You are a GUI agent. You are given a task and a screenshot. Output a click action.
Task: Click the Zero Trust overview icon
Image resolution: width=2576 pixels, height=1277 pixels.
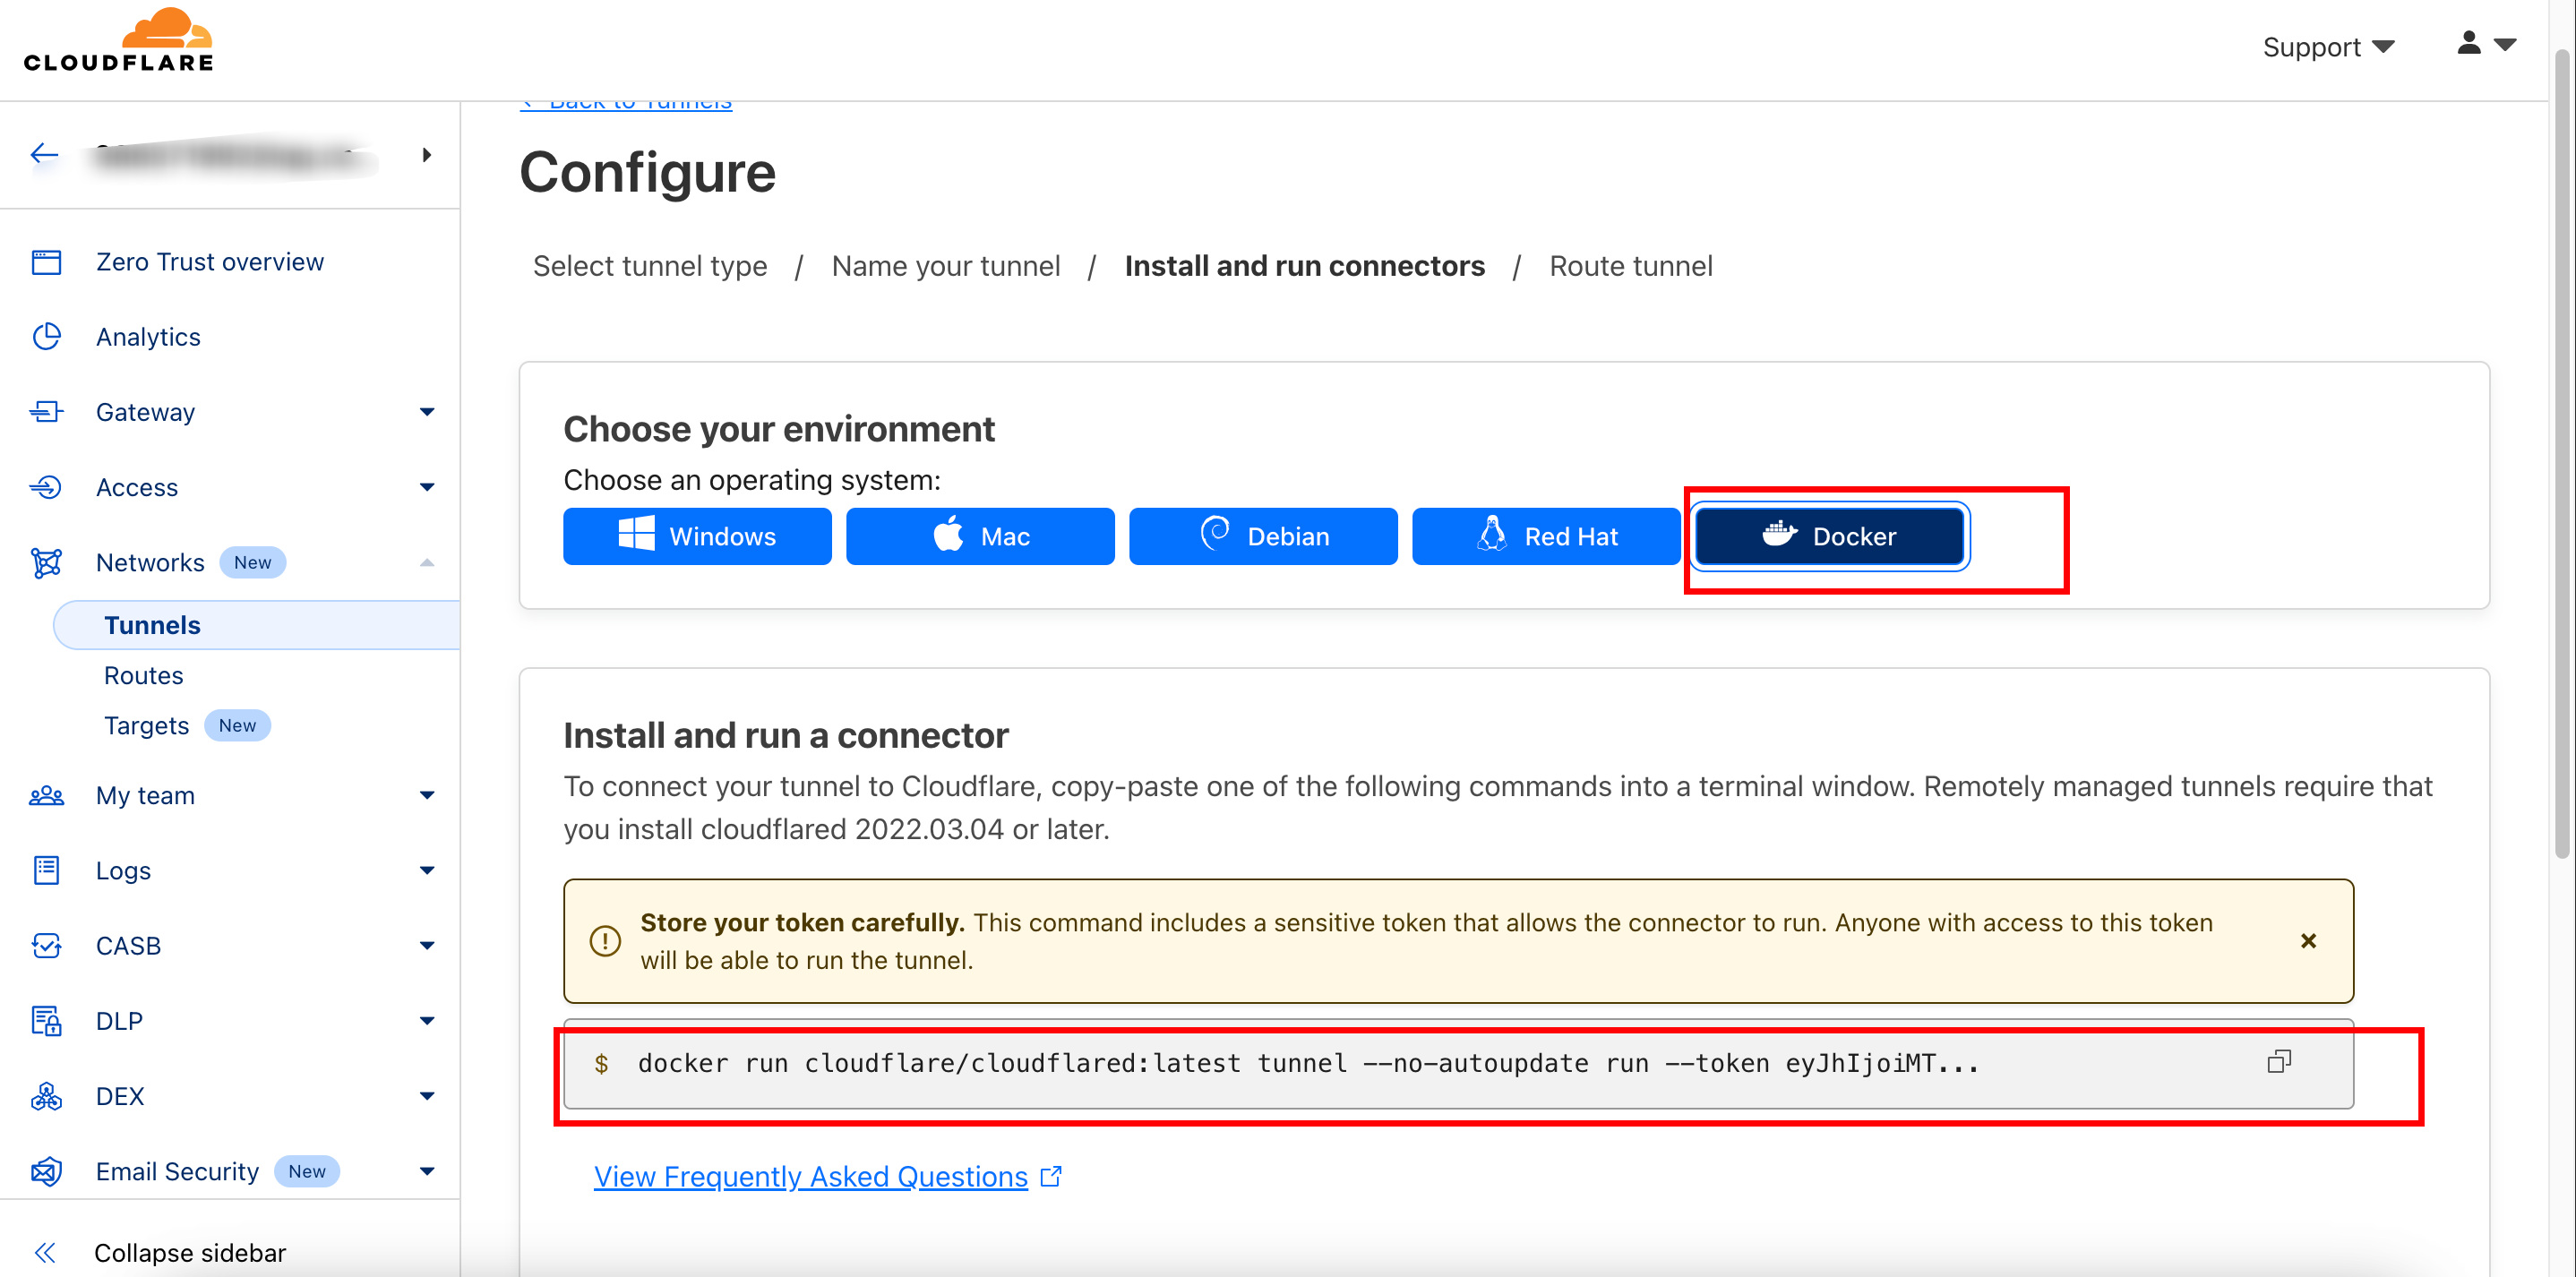pyautogui.click(x=46, y=262)
